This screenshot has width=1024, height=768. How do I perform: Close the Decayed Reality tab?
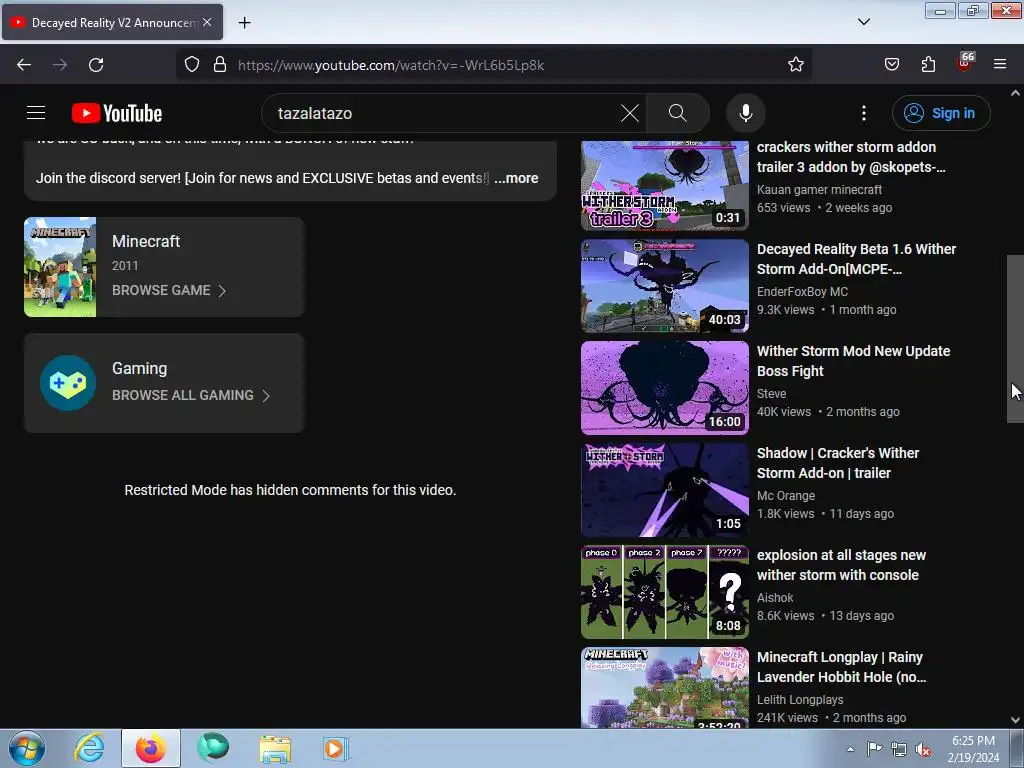[207, 22]
